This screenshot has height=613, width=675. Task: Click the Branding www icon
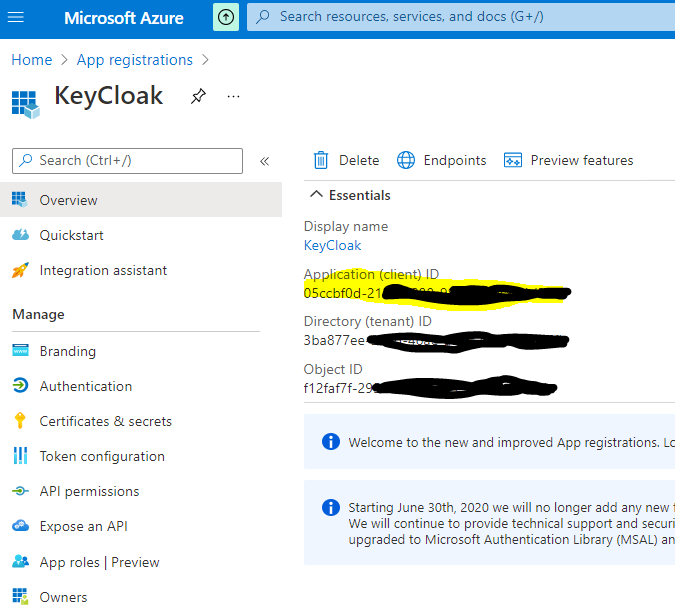pyautogui.click(x=20, y=350)
